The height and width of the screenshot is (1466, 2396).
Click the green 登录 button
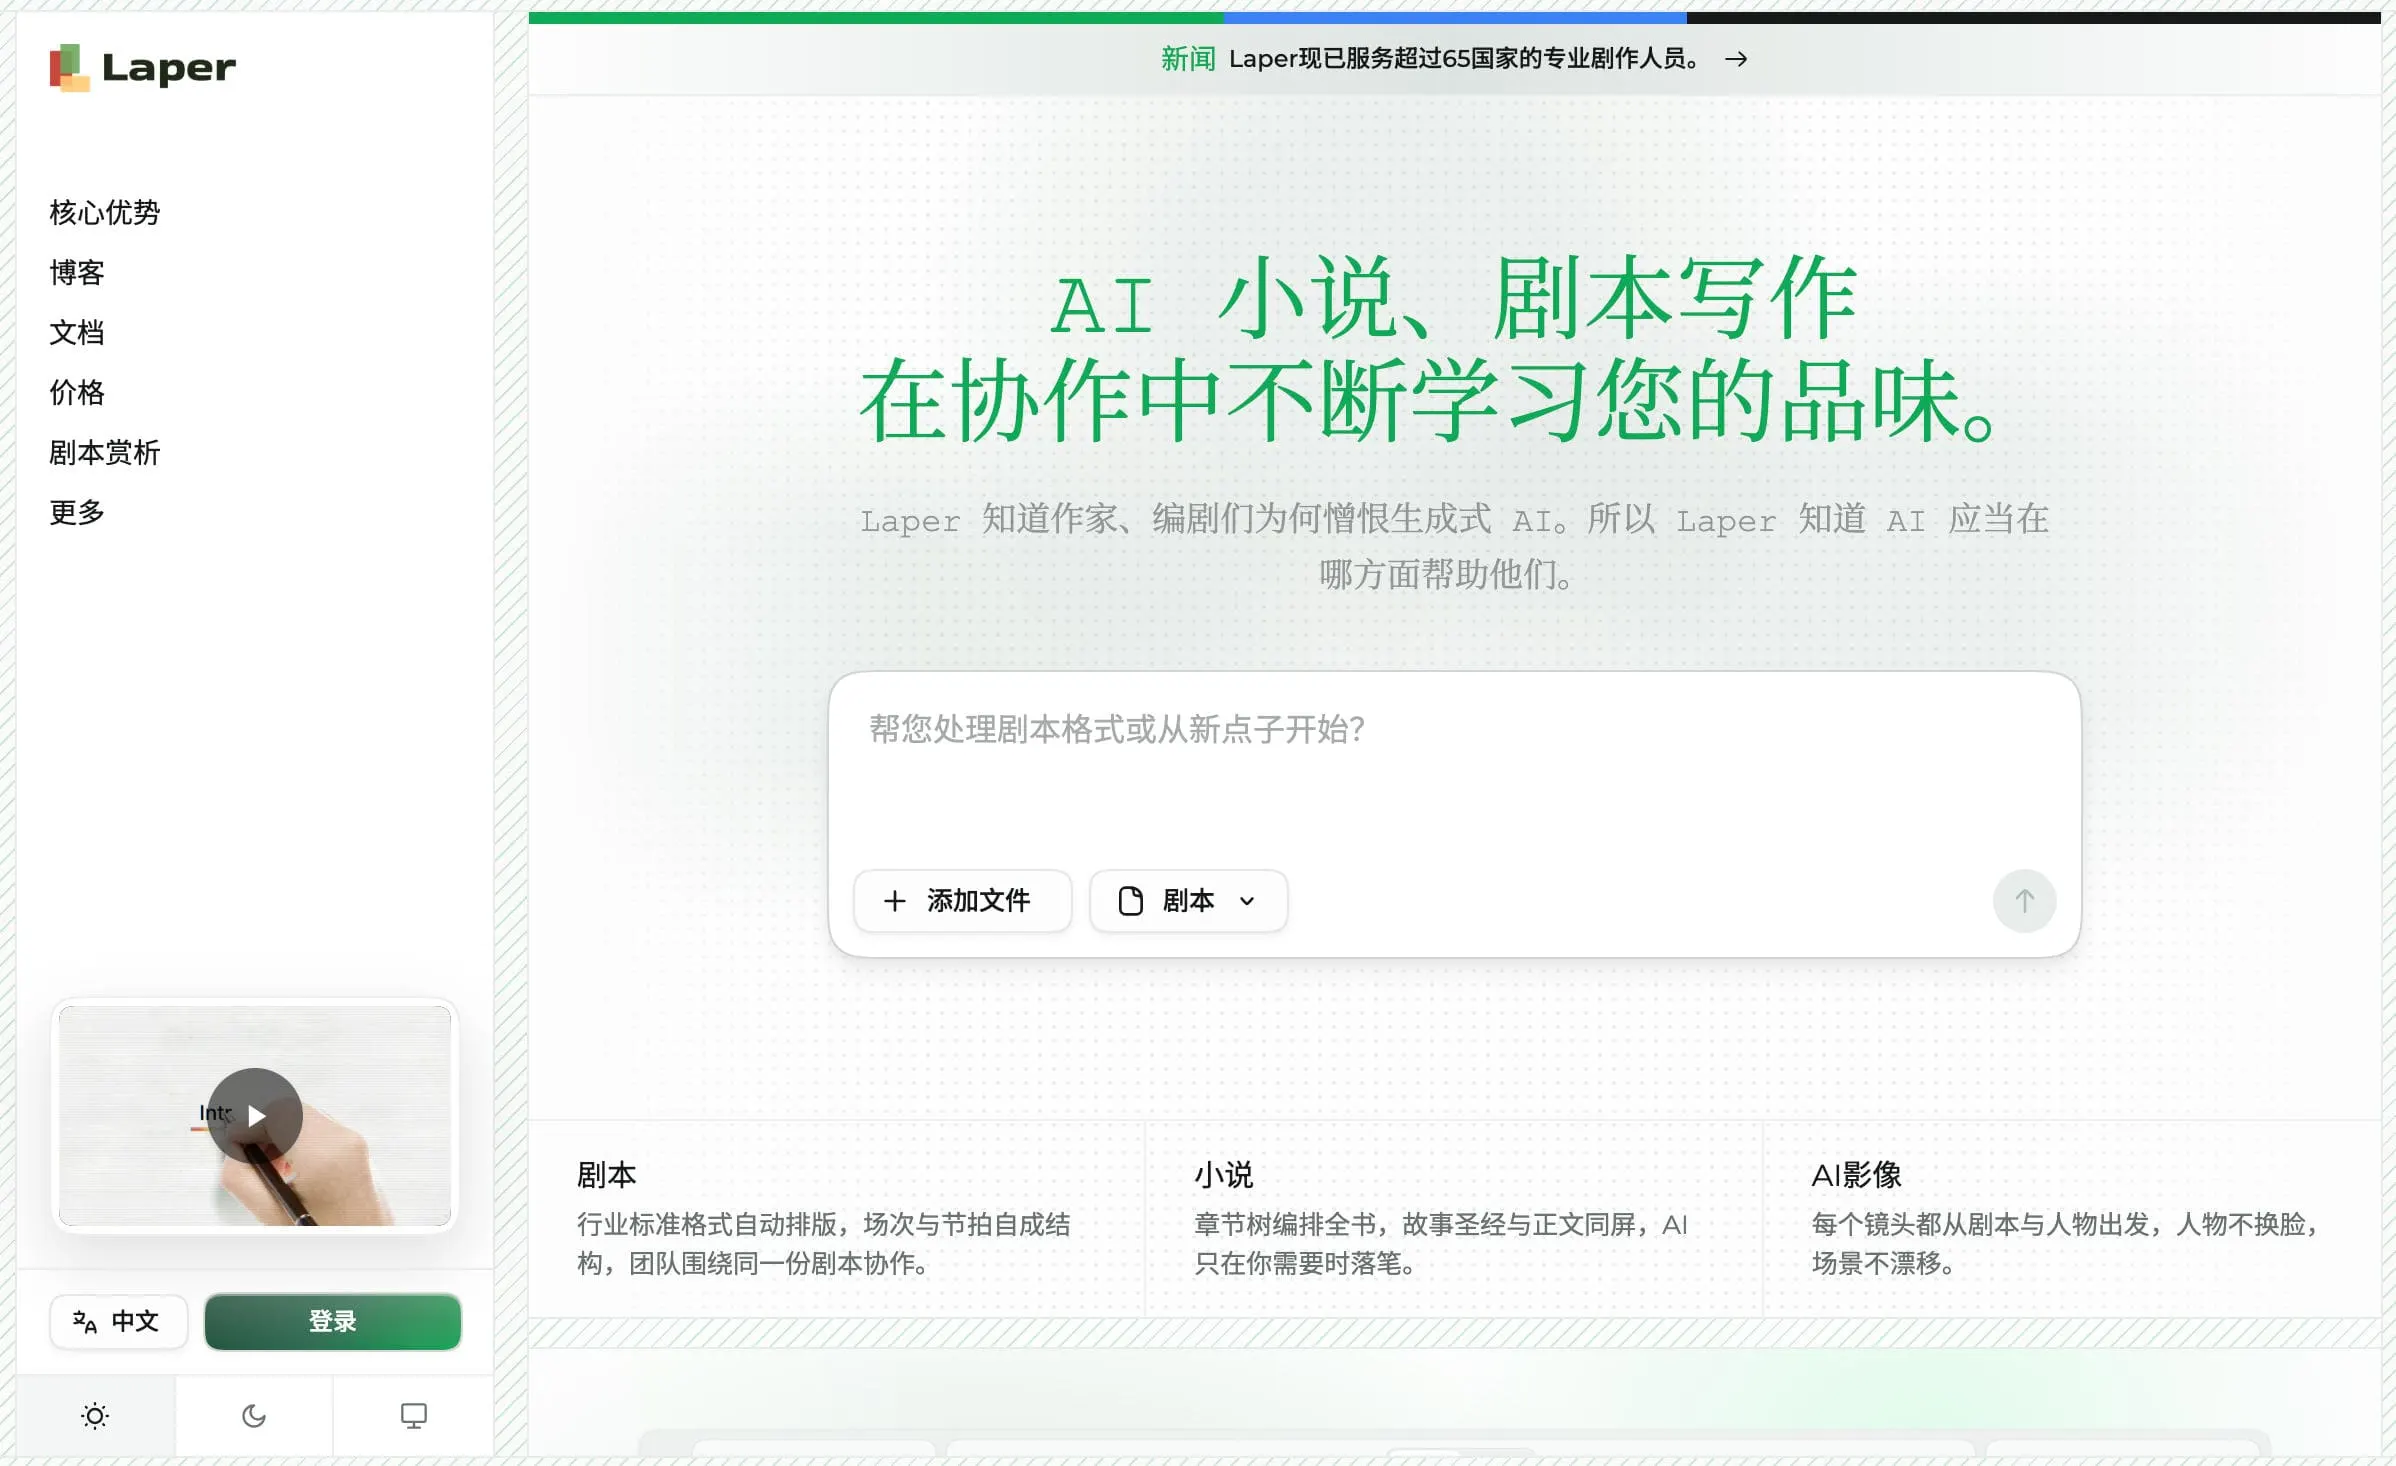point(333,1322)
